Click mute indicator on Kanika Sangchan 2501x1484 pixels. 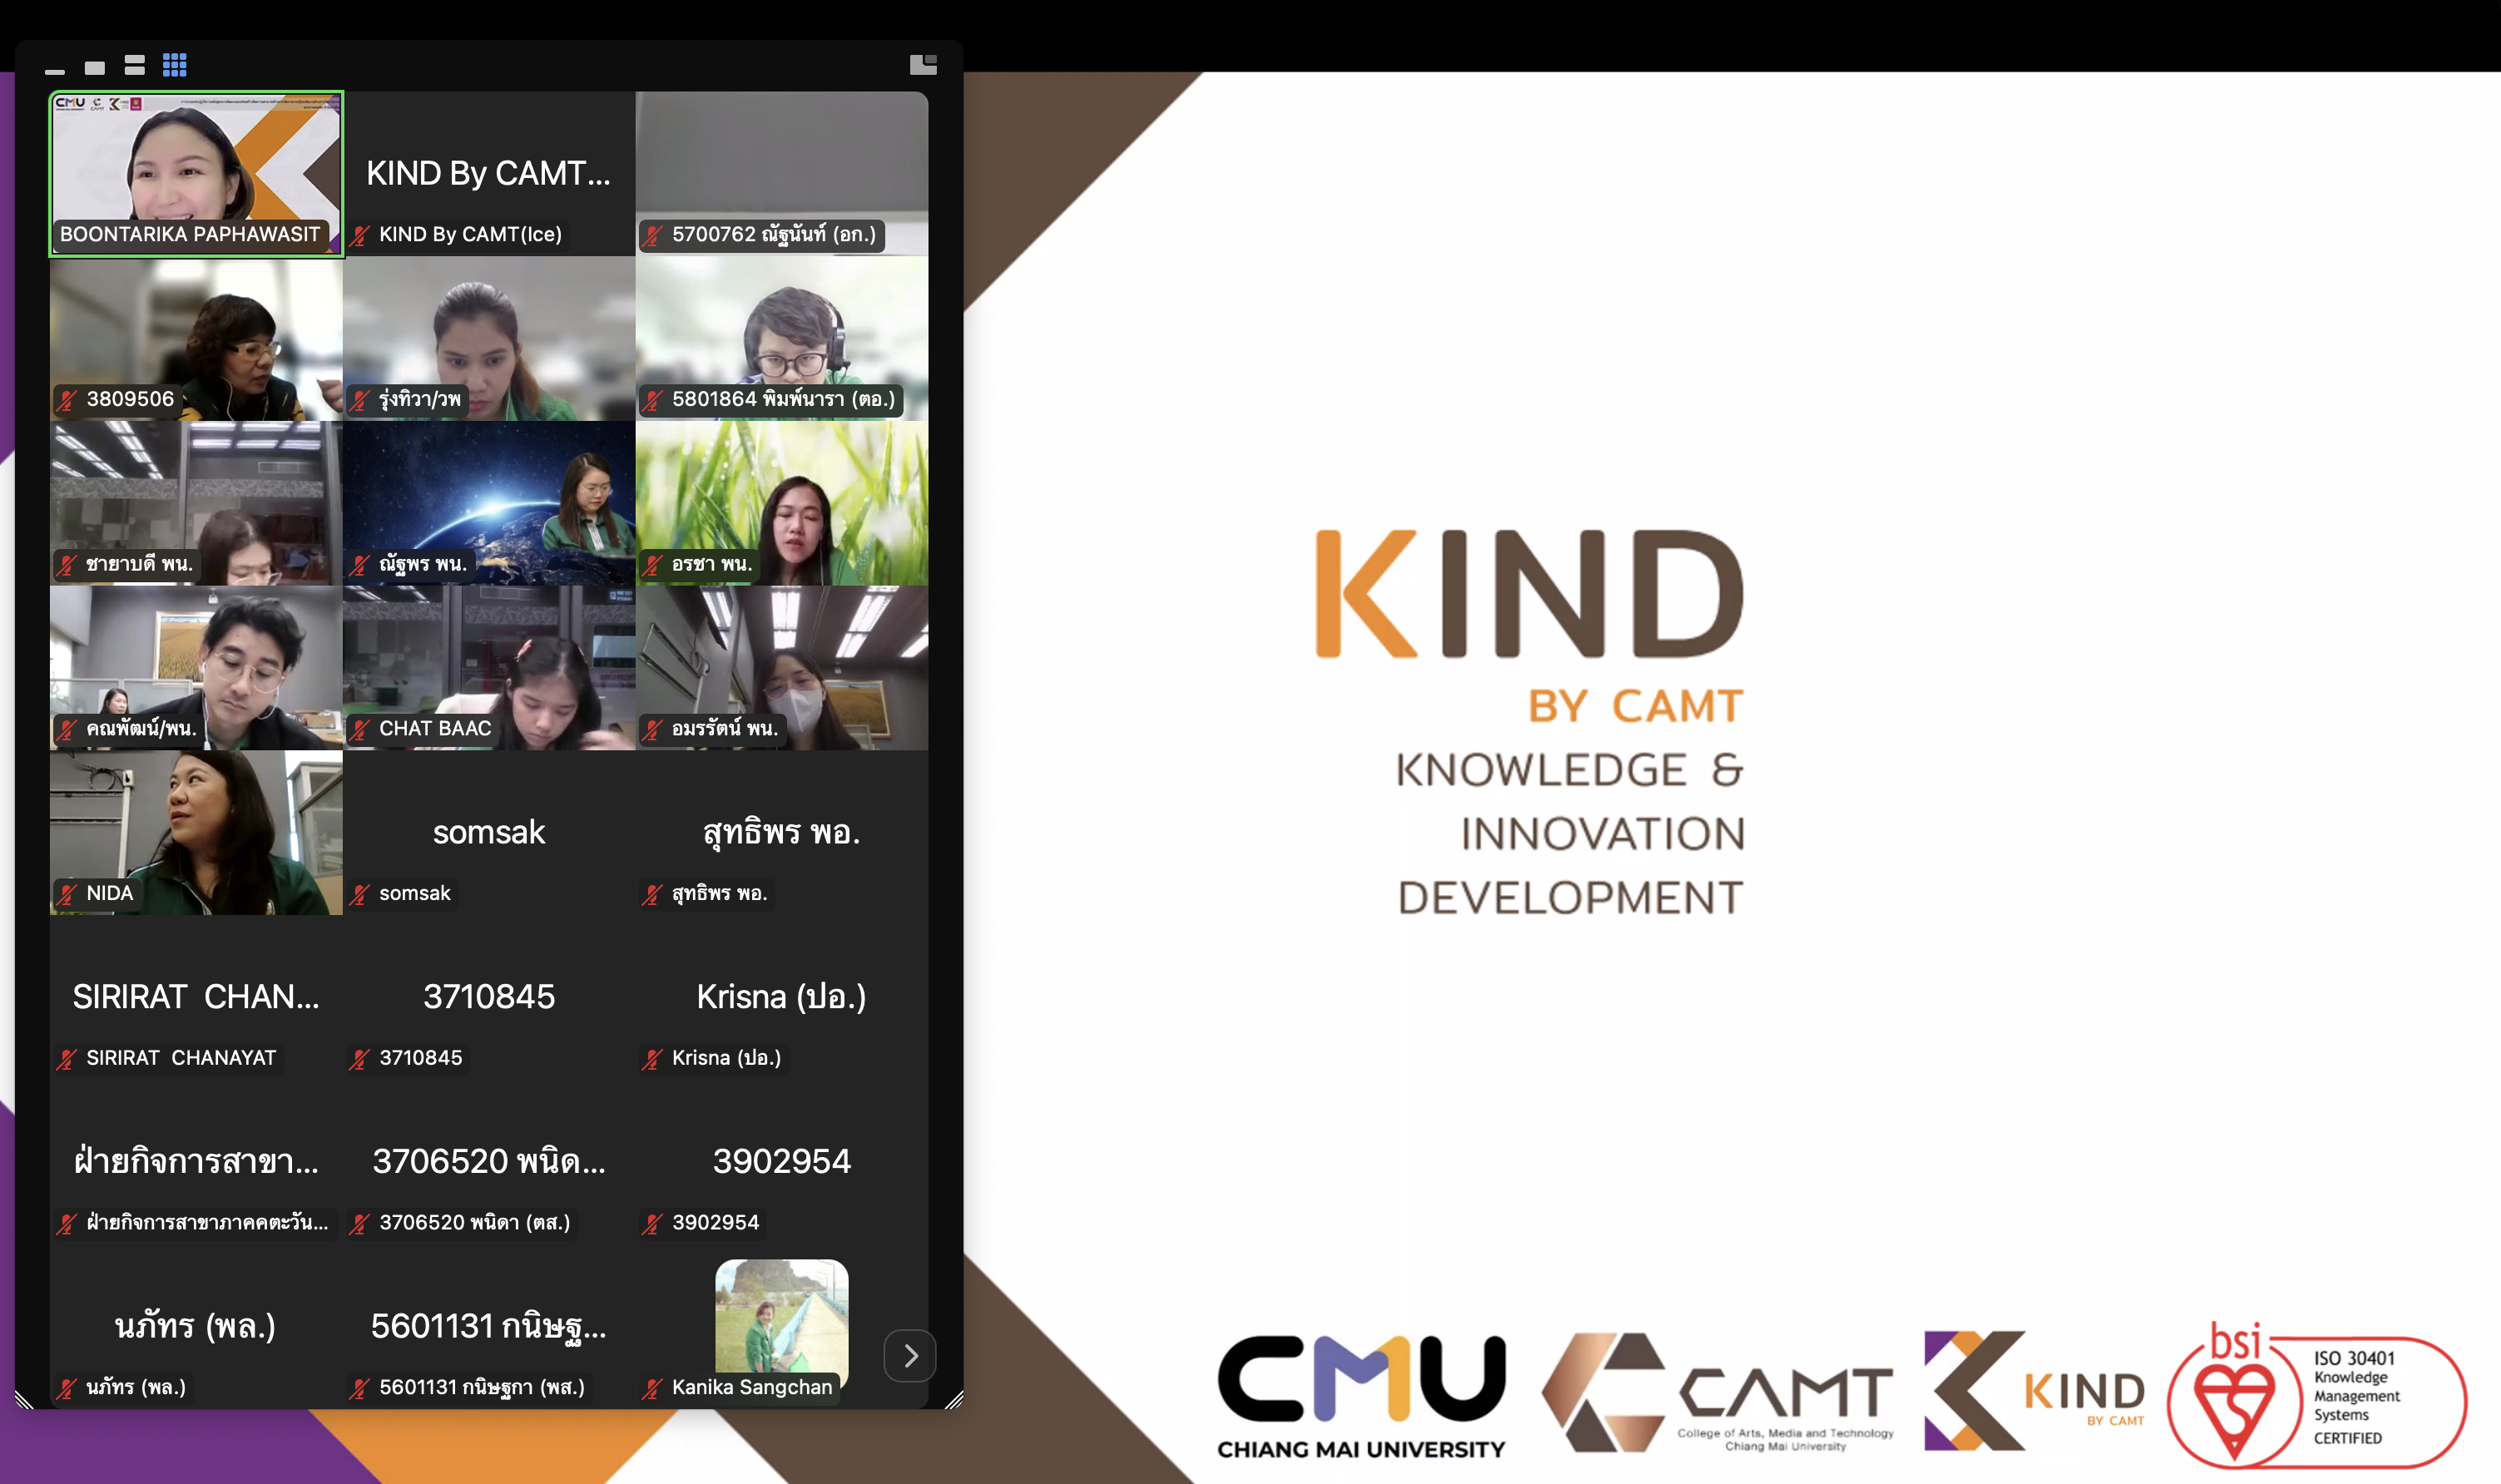[652, 1388]
